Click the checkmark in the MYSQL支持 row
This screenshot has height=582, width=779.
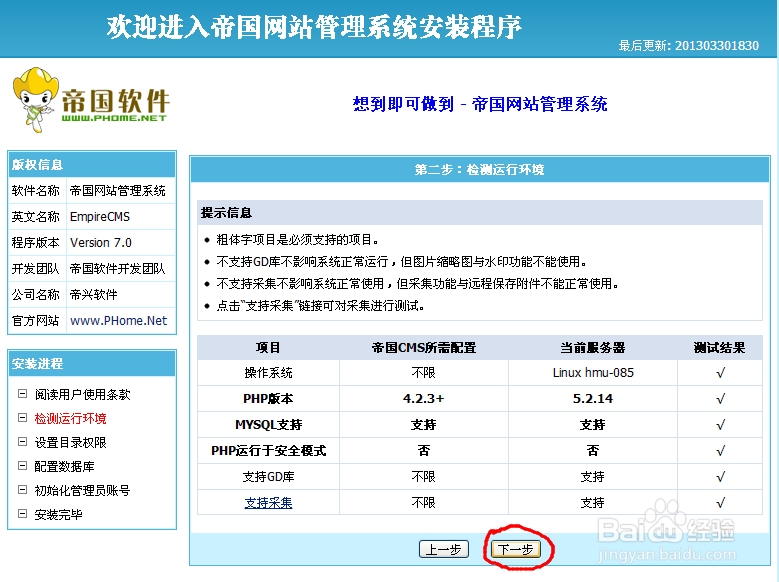(720, 425)
